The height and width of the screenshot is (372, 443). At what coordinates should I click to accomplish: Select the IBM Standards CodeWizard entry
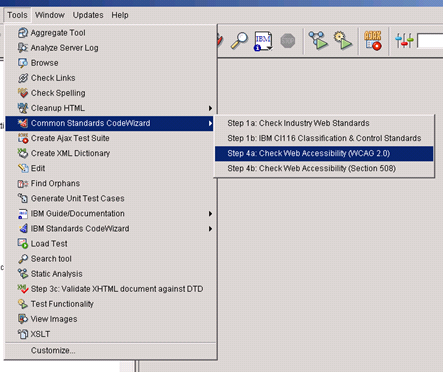(110, 229)
